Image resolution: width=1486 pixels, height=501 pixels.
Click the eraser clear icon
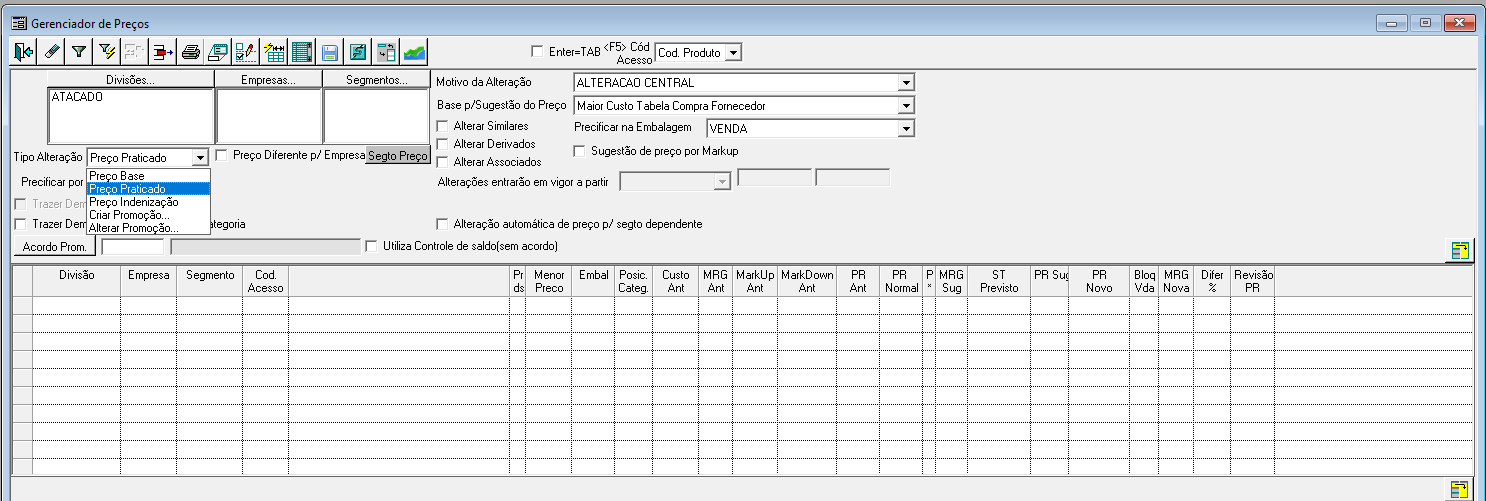[x=52, y=51]
